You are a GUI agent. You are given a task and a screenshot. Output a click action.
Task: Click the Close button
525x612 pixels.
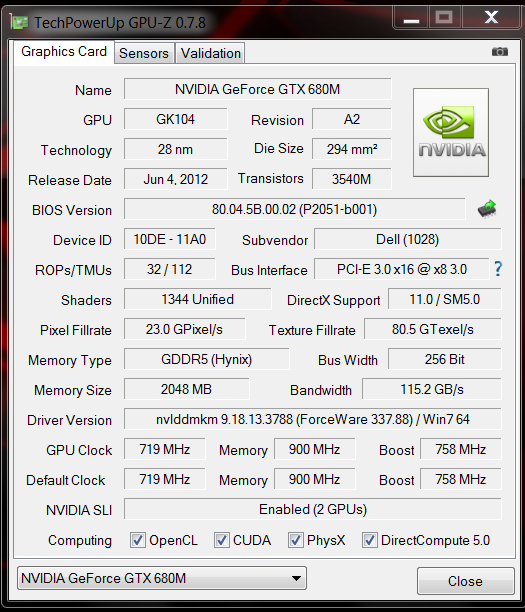click(465, 581)
